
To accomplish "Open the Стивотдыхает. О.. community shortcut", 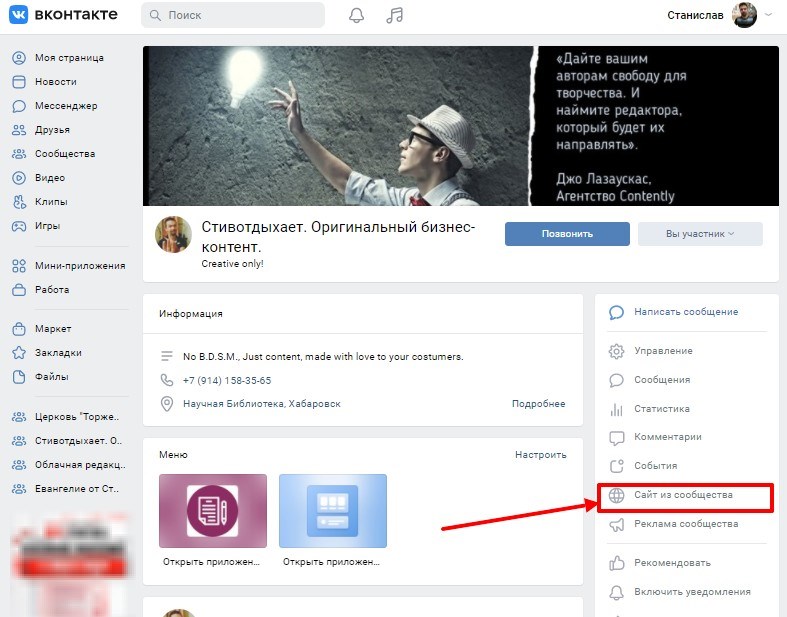I will [x=78, y=441].
